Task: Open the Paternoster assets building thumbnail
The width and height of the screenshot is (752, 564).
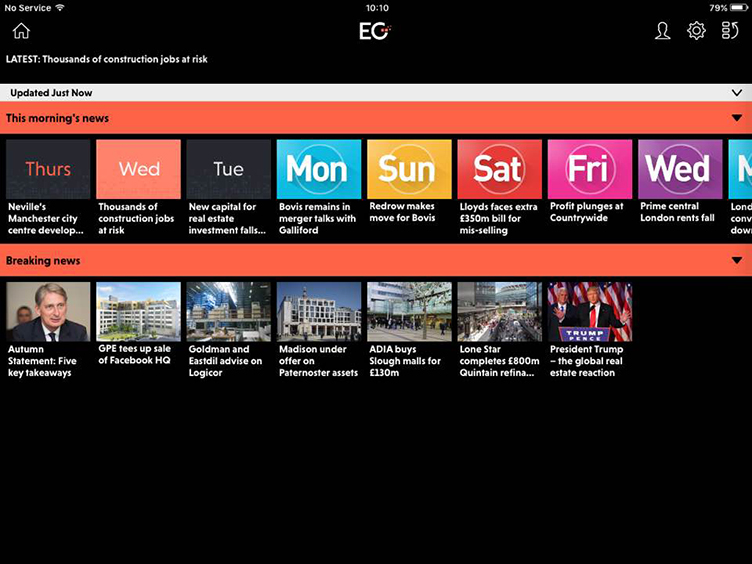Action: click(319, 312)
